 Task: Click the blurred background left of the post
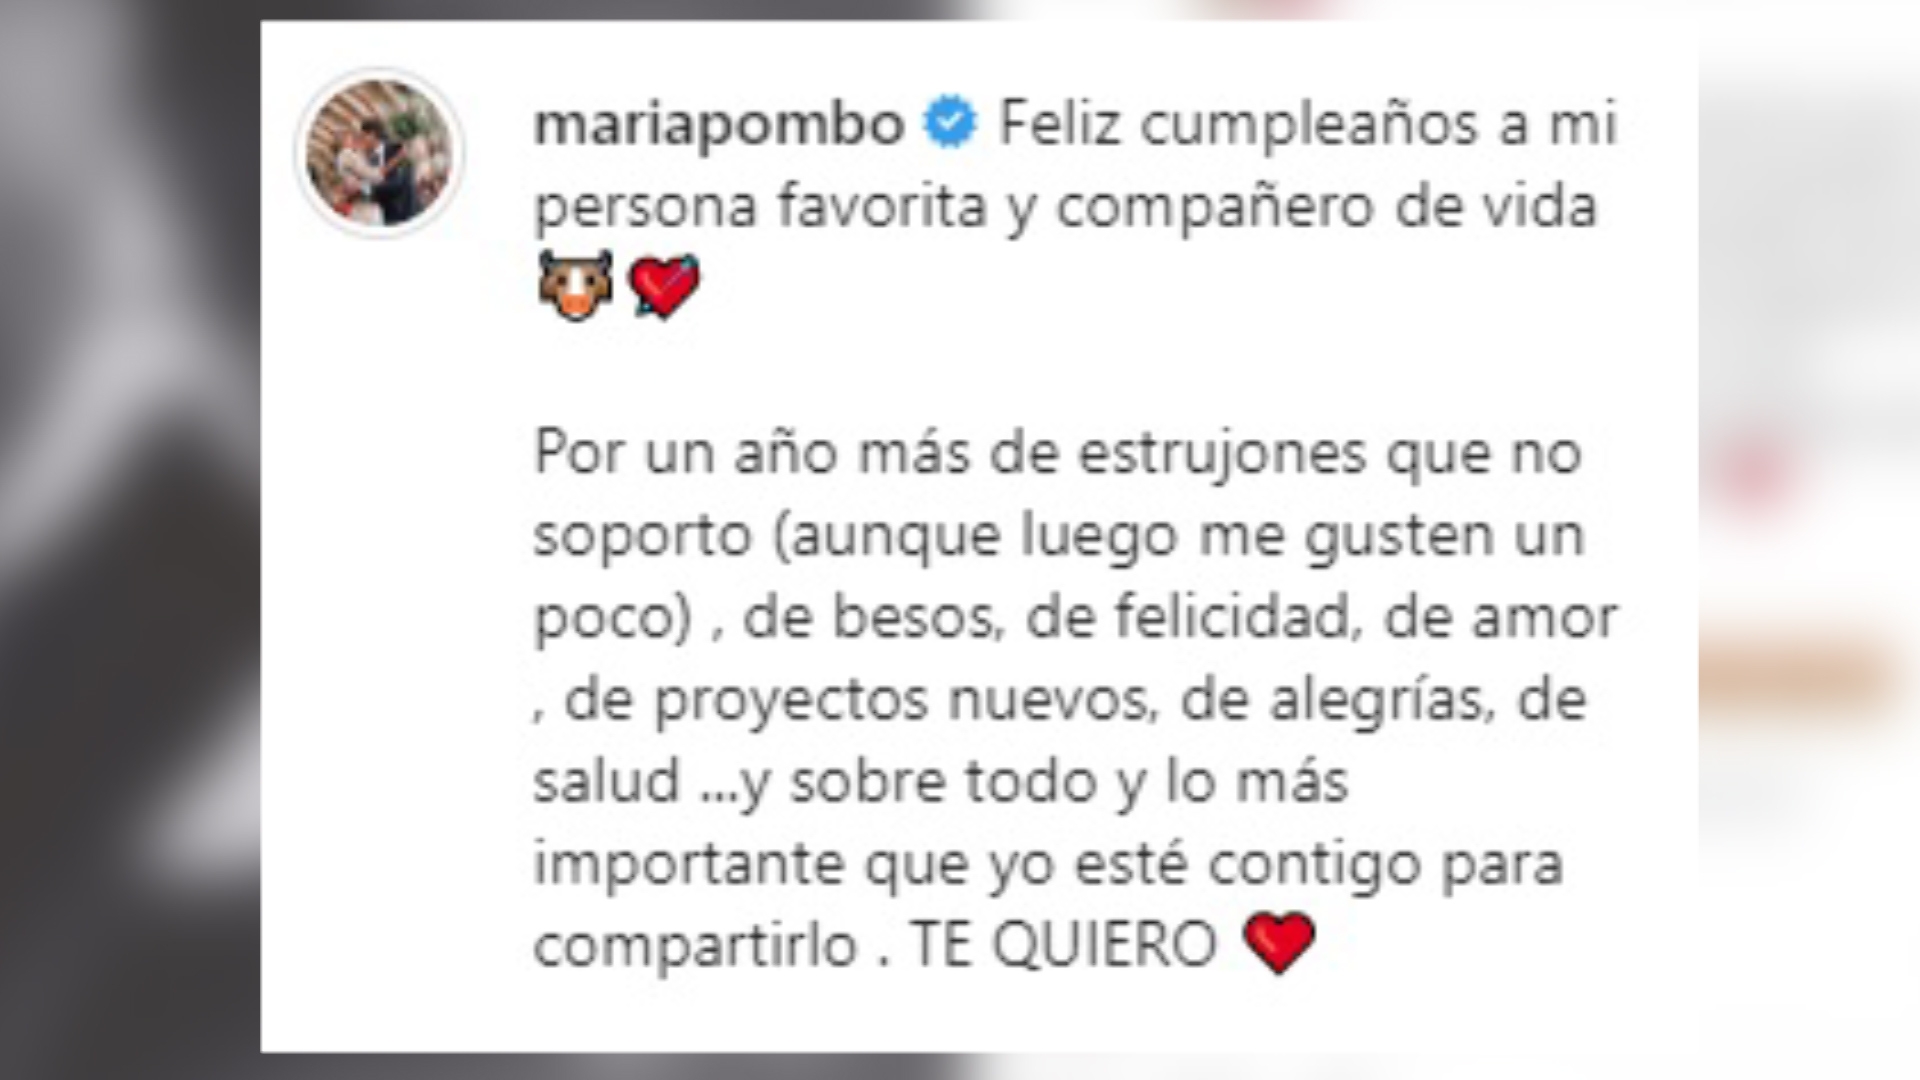pos(130,540)
